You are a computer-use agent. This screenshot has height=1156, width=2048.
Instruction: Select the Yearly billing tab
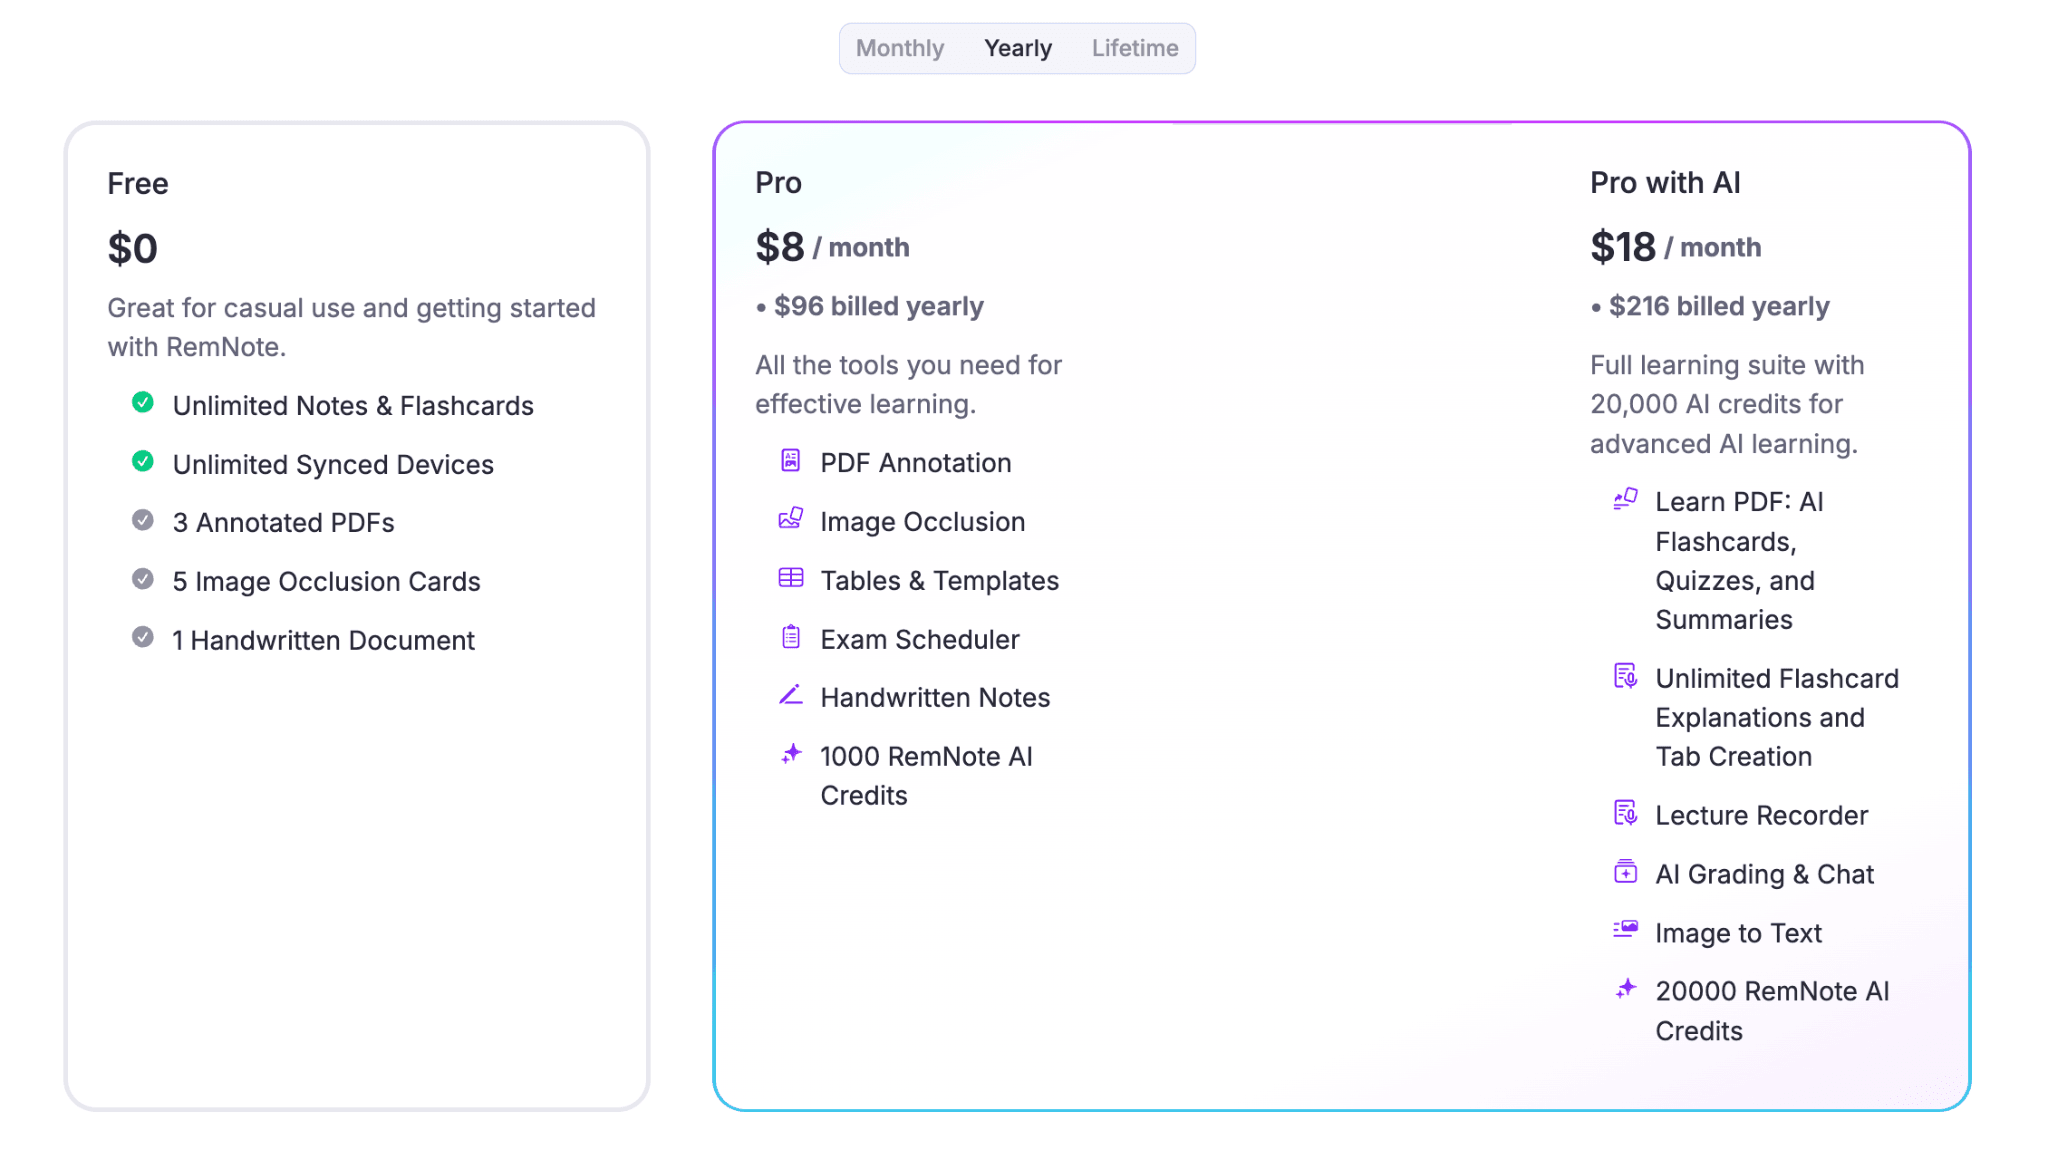tap(1017, 48)
